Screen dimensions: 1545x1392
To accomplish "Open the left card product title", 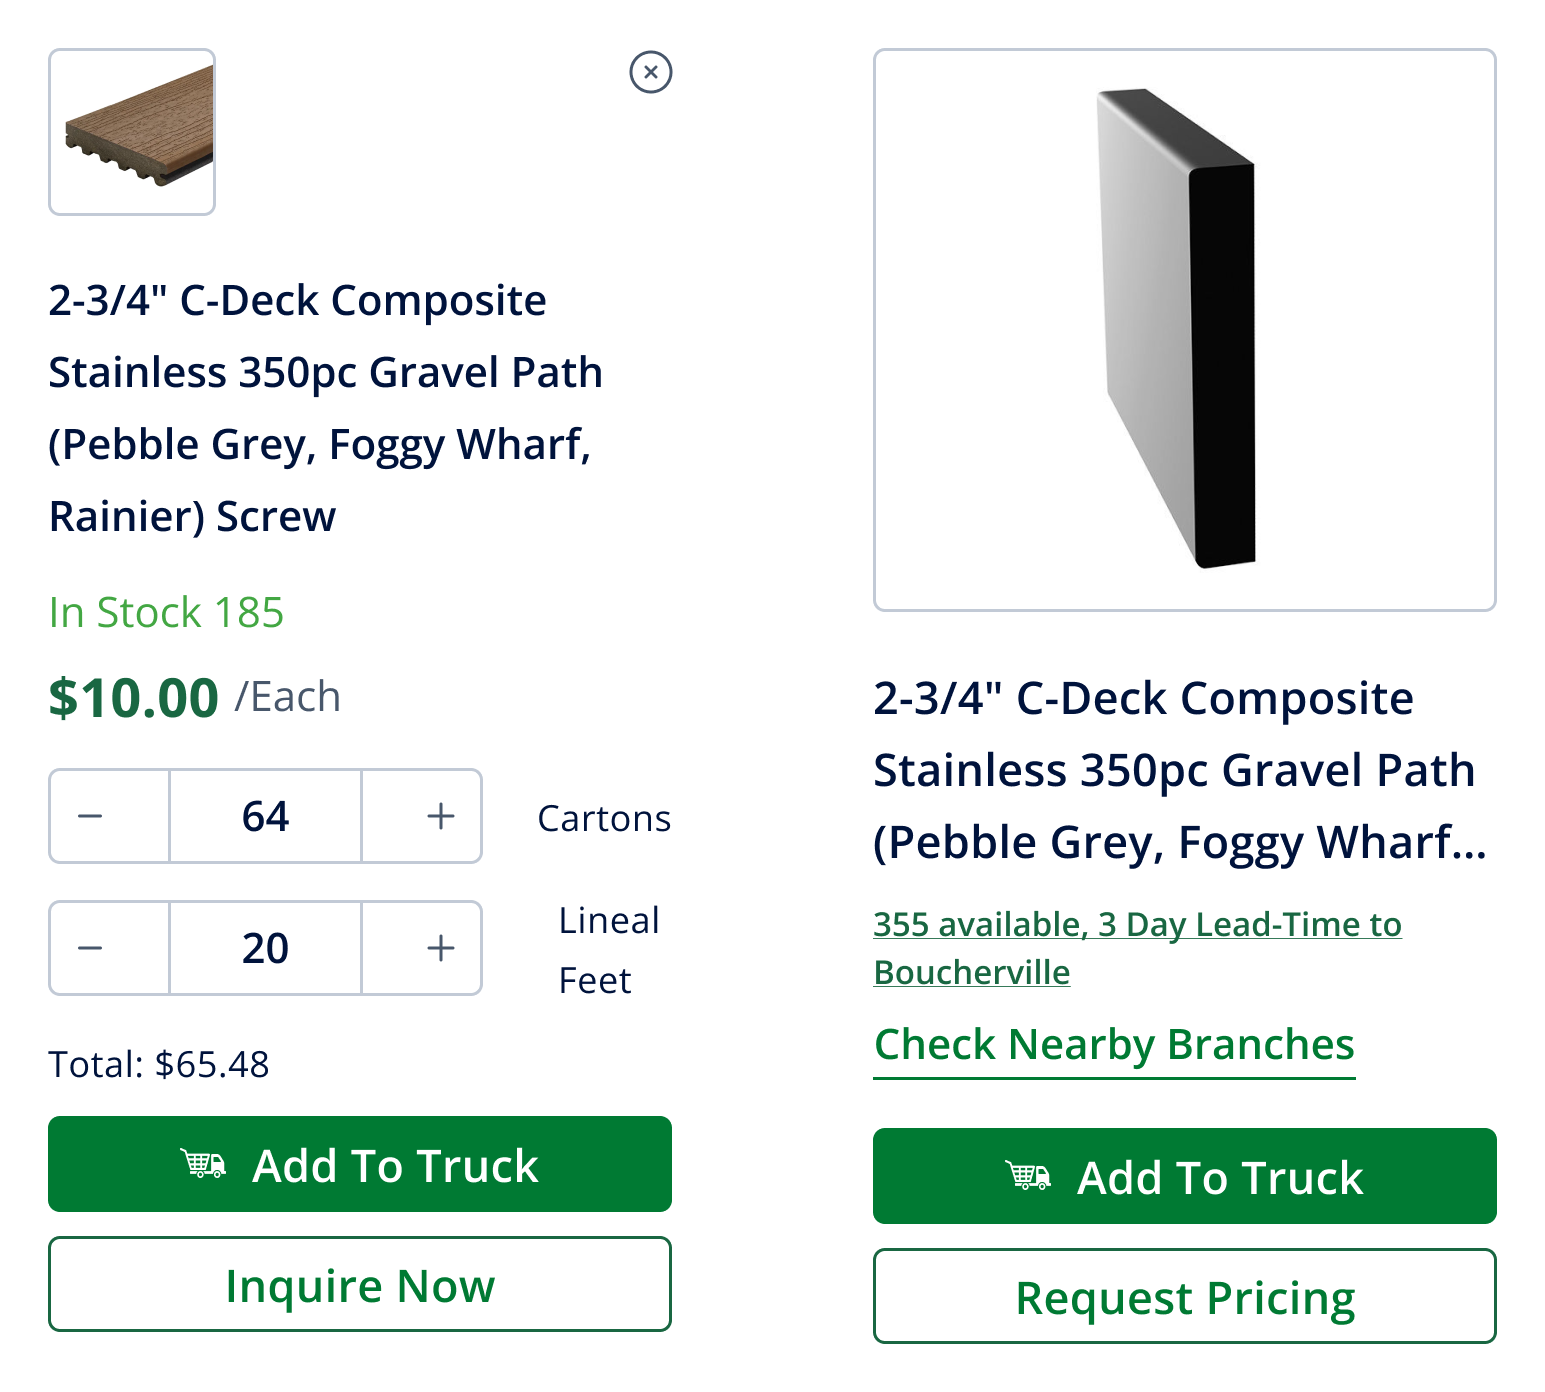I will pyautogui.click(x=325, y=408).
